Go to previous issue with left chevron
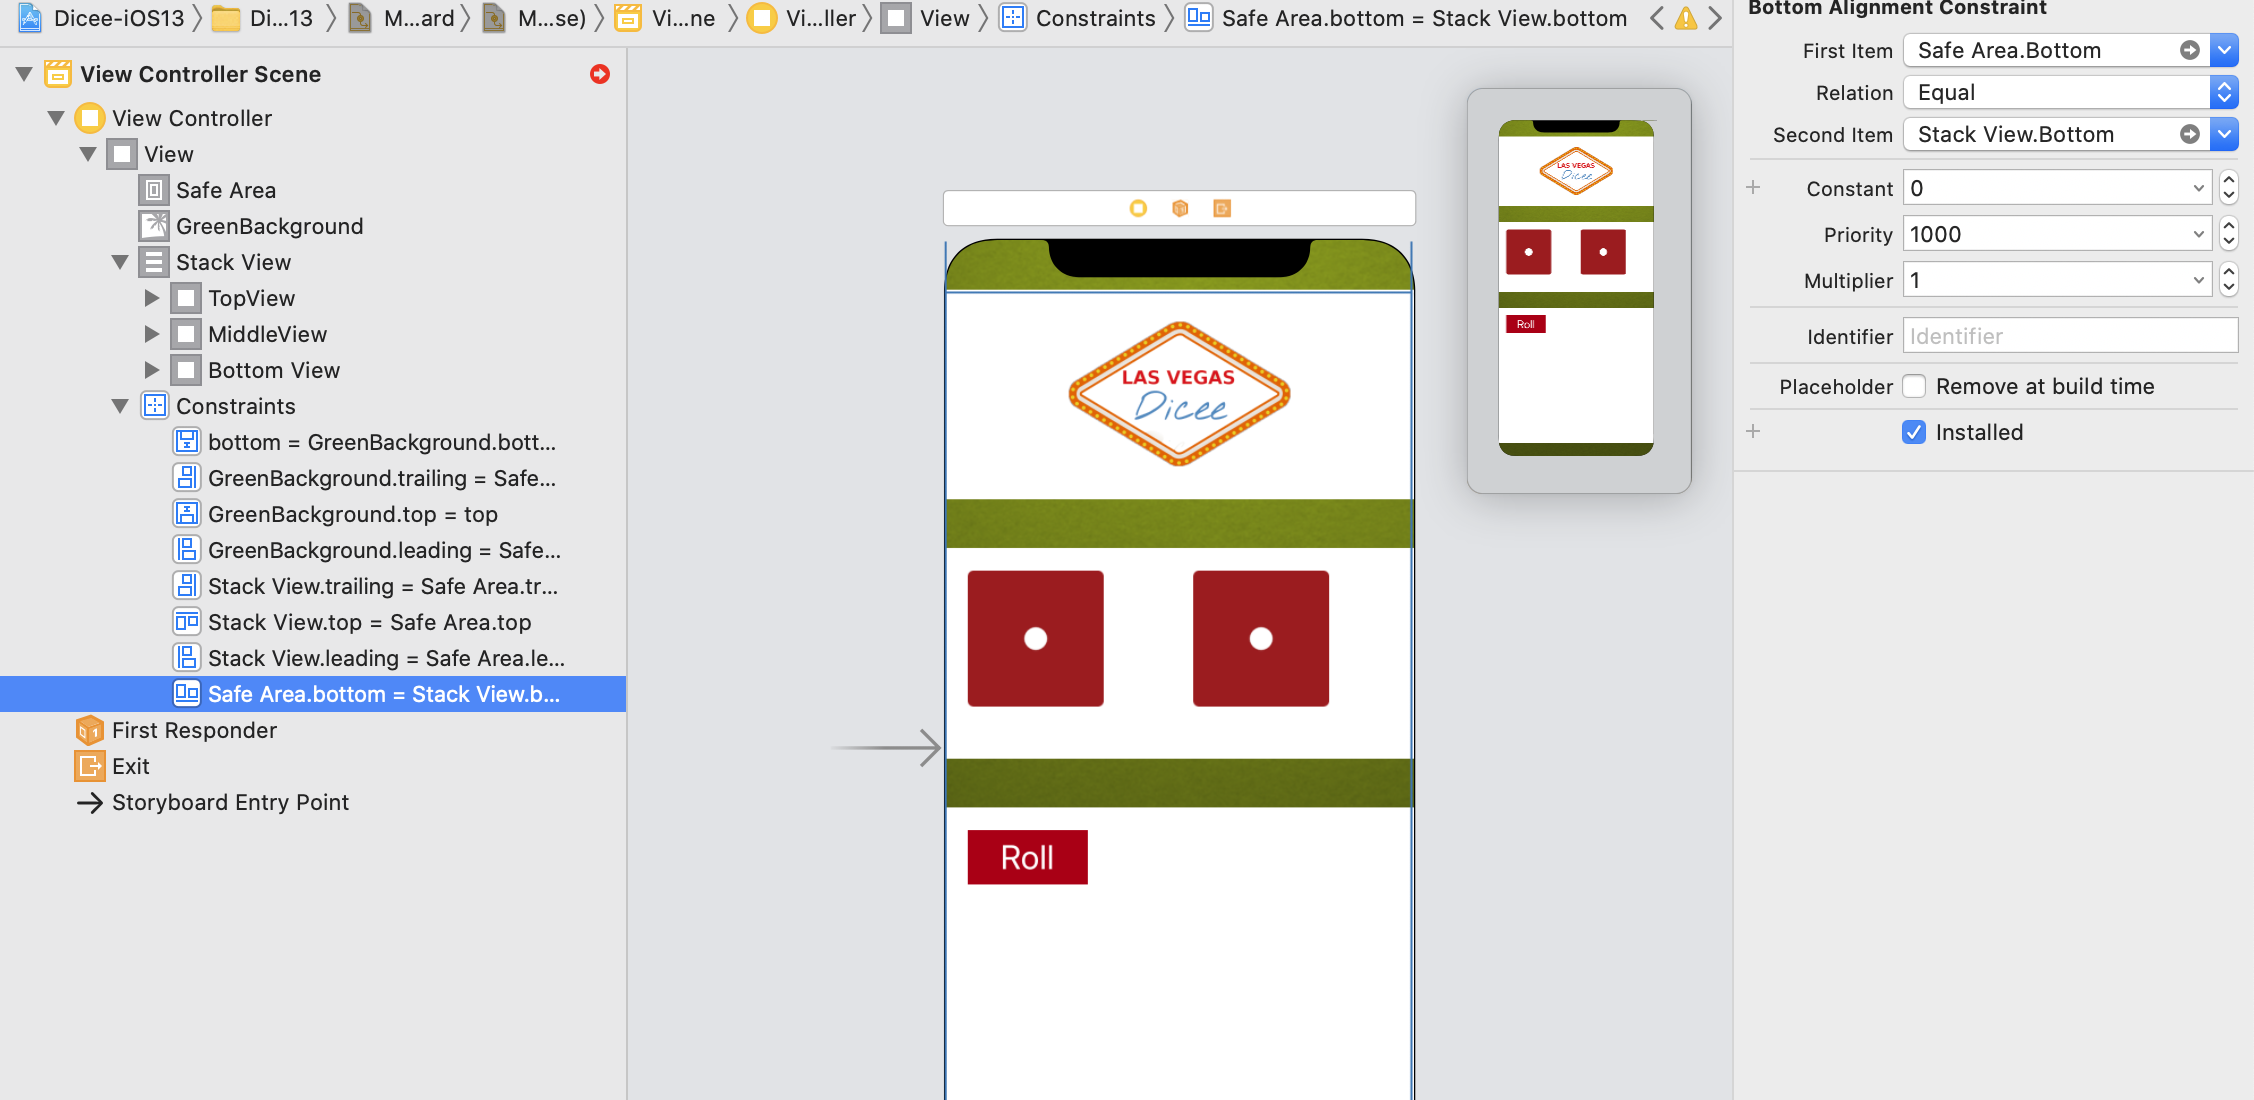 click(x=1657, y=18)
